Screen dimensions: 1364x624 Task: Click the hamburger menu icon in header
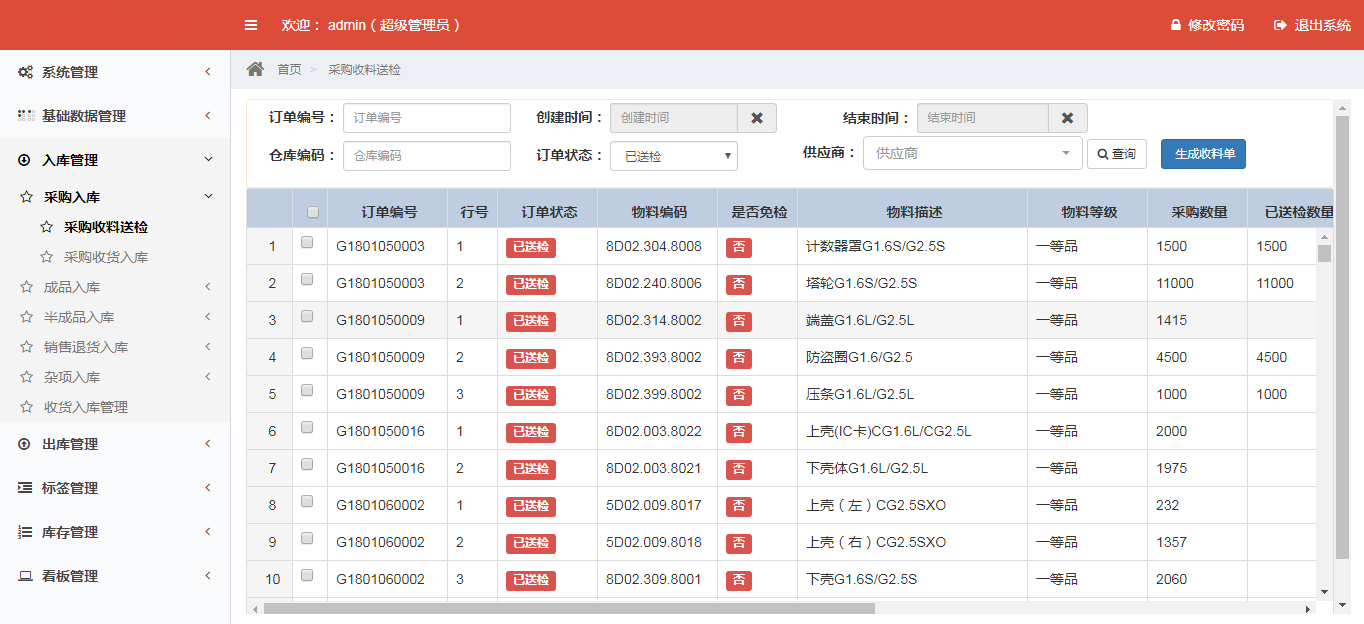(x=251, y=25)
